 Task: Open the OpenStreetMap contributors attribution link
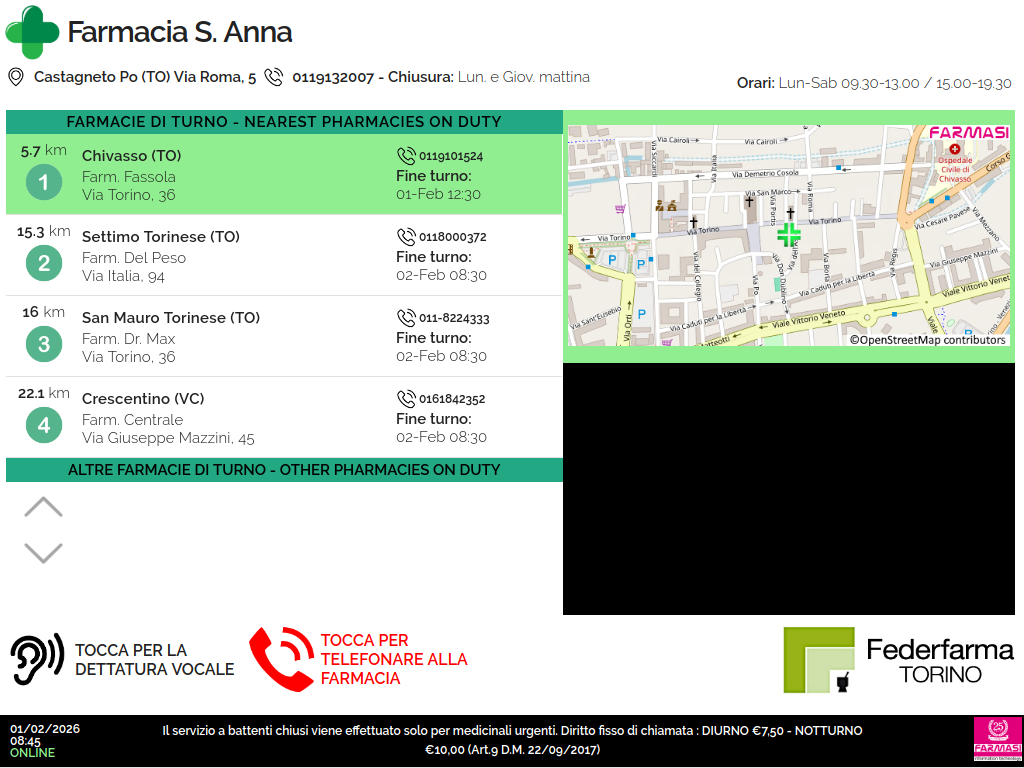[x=927, y=340]
